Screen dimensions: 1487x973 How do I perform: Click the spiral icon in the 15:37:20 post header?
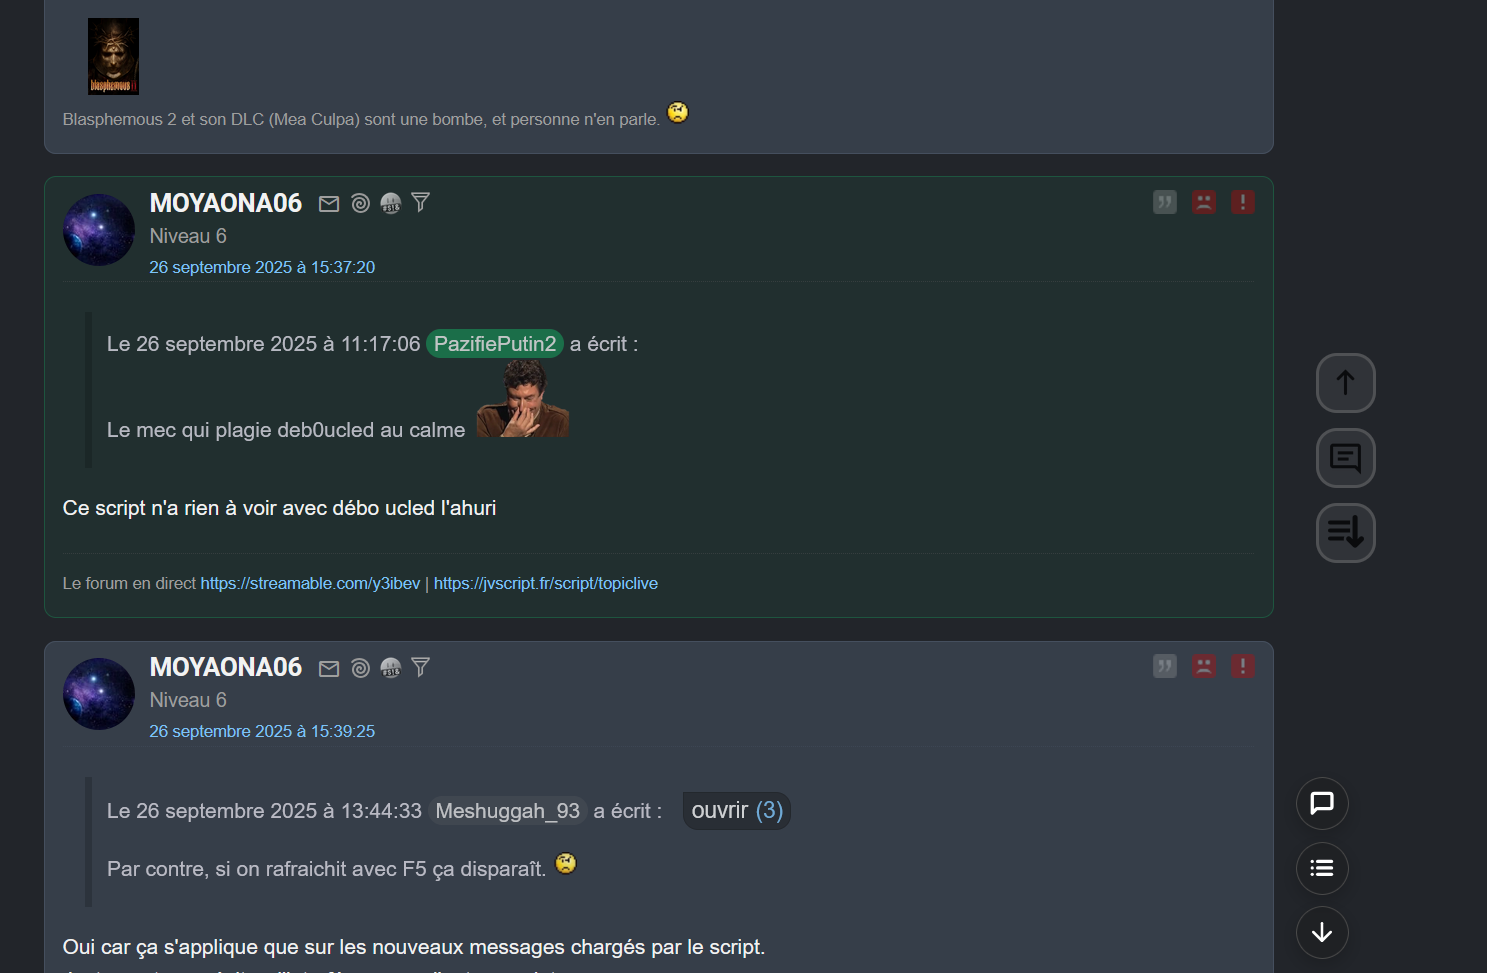pos(361,204)
